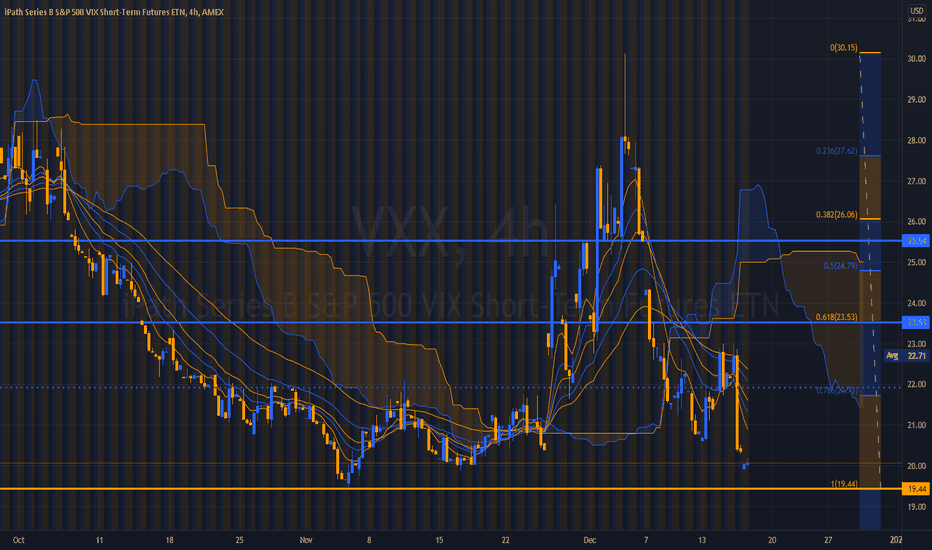The image size is (932, 550).
Task: Click the 20.00 price axis label
Action: coord(917,466)
